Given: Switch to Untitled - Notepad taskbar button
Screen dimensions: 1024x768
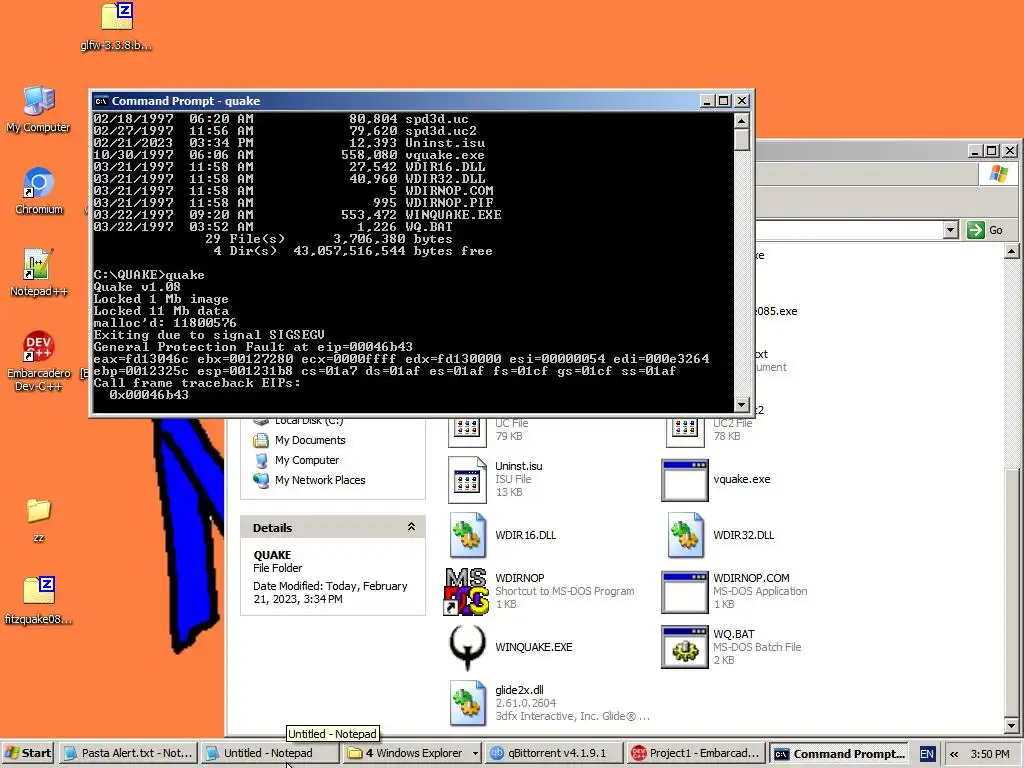Looking at the screenshot, I should click(268, 754).
